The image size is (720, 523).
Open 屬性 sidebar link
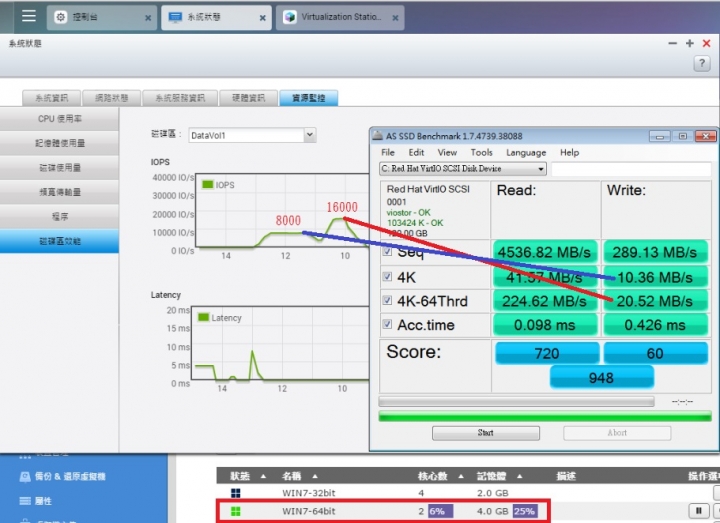[x=43, y=501]
